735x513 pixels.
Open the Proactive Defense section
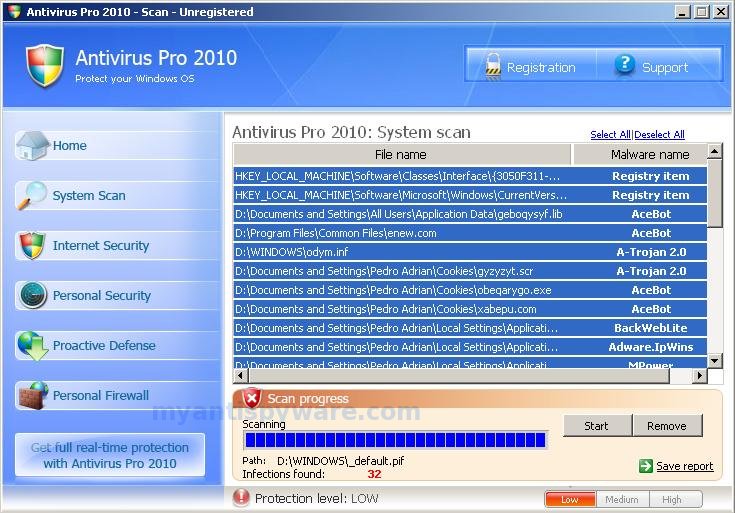pos(117,346)
